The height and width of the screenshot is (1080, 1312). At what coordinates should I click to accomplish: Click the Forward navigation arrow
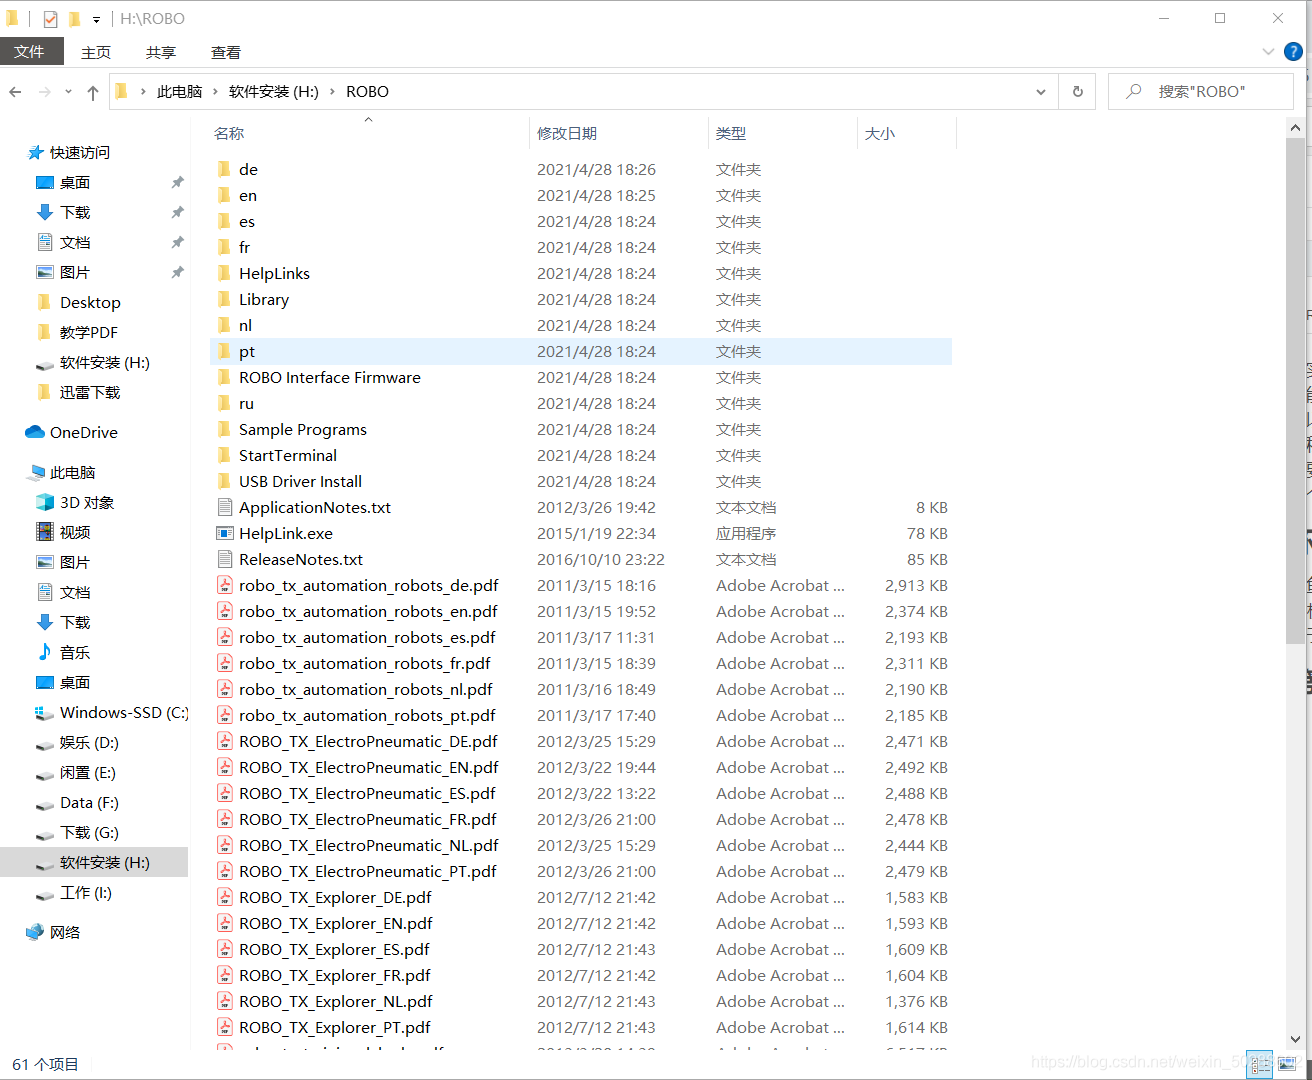[x=44, y=92]
